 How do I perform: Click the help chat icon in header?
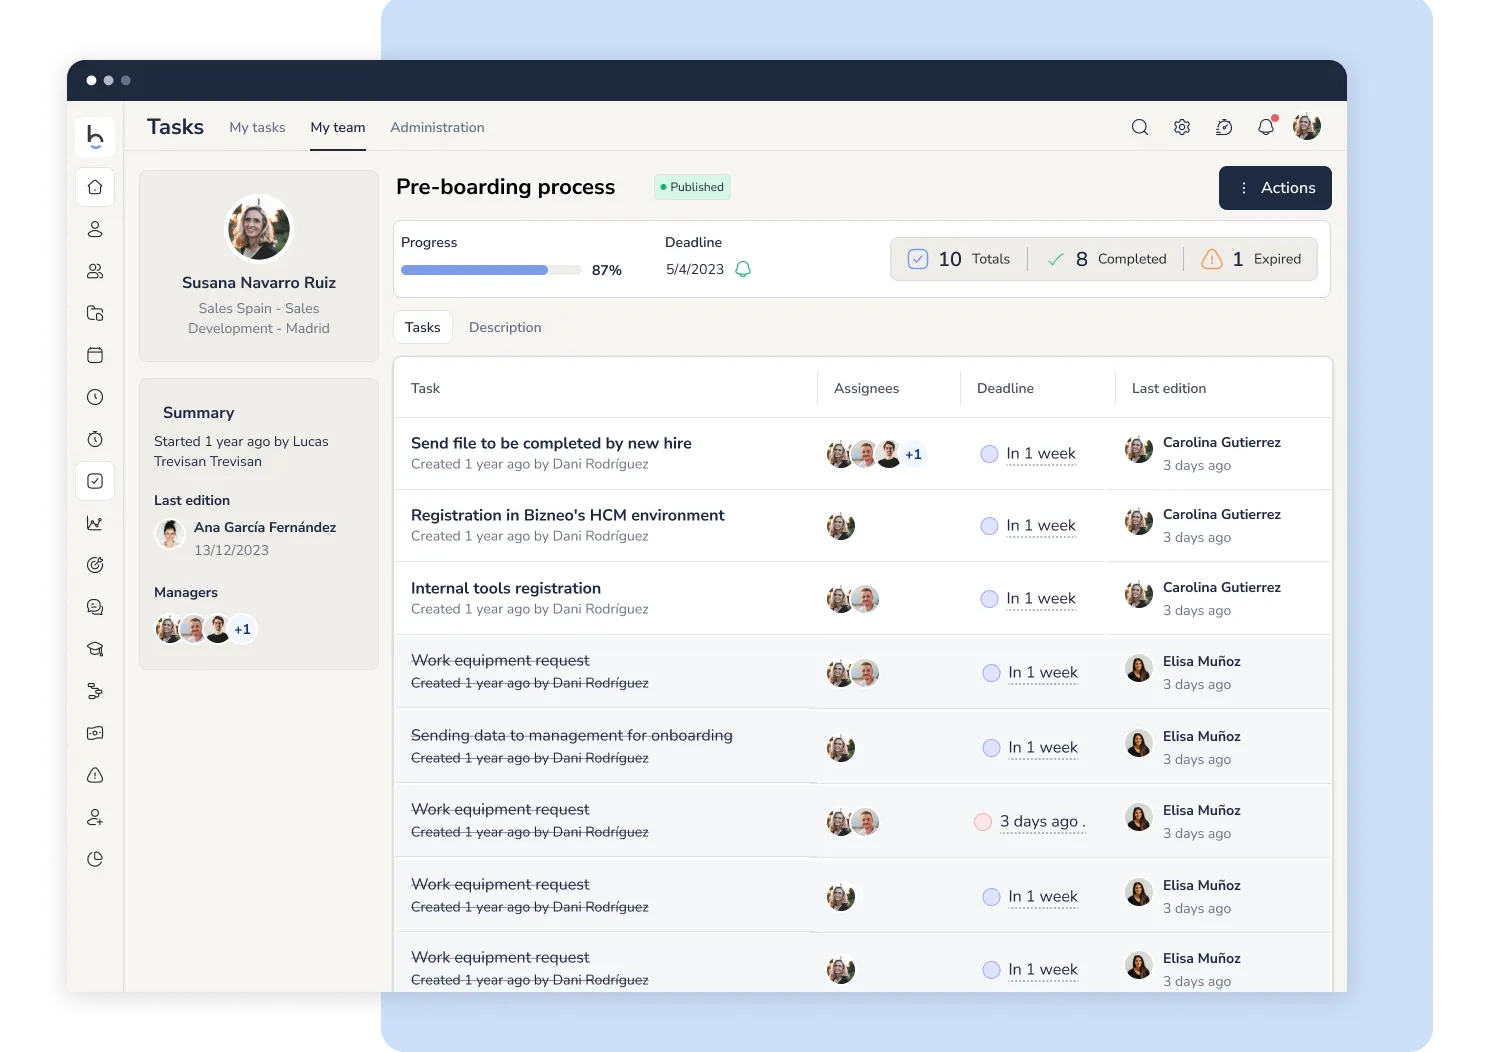click(1224, 127)
